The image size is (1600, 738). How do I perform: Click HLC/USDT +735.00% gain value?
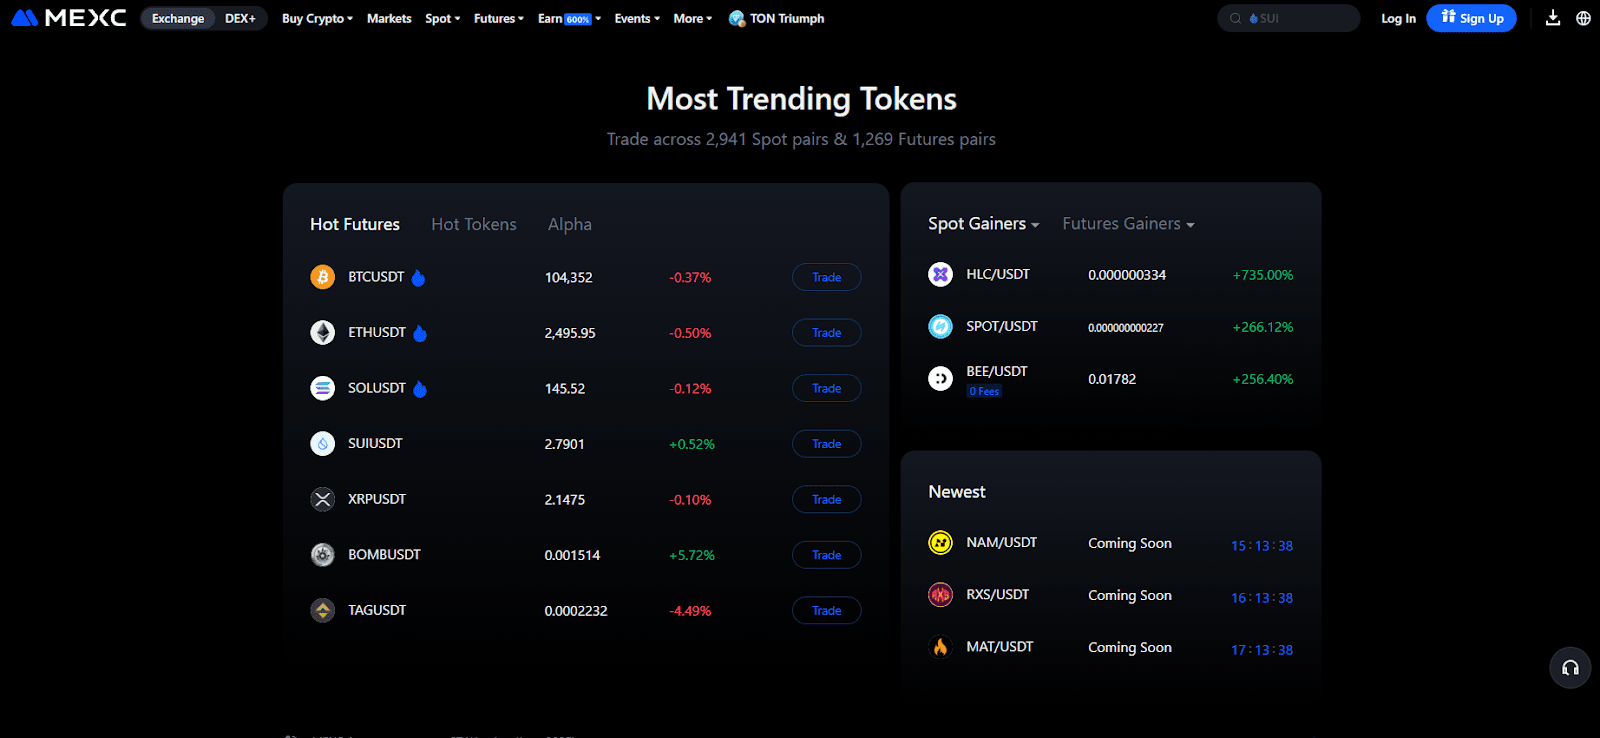pos(1263,275)
